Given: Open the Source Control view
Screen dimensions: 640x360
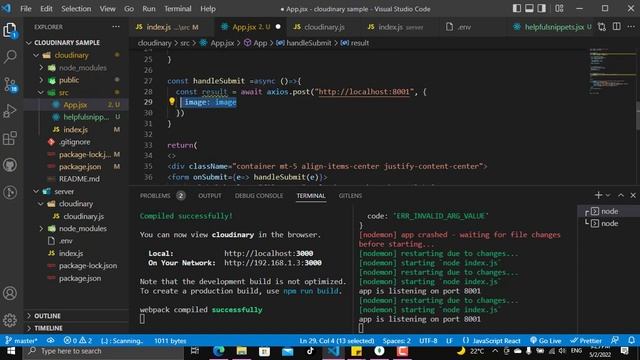Looking at the screenshot, I should [10, 84].
